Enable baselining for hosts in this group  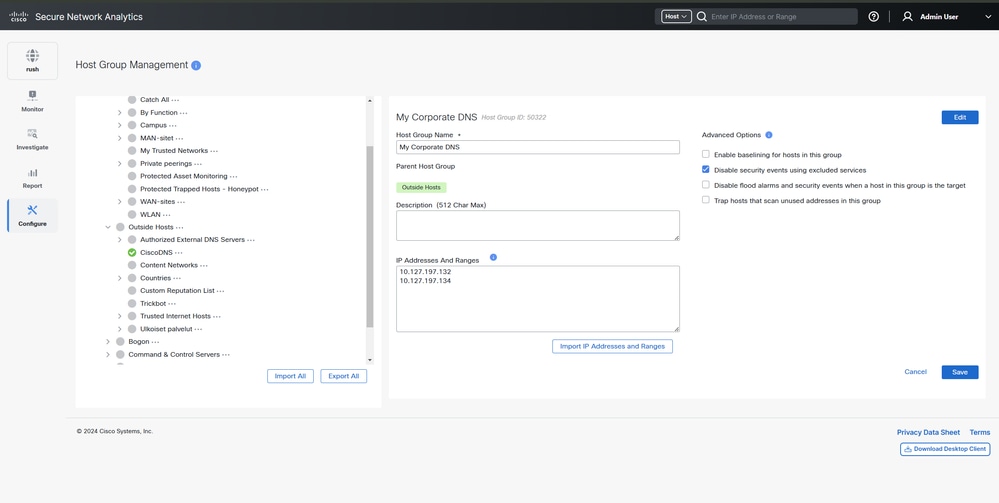pos(705,154)
